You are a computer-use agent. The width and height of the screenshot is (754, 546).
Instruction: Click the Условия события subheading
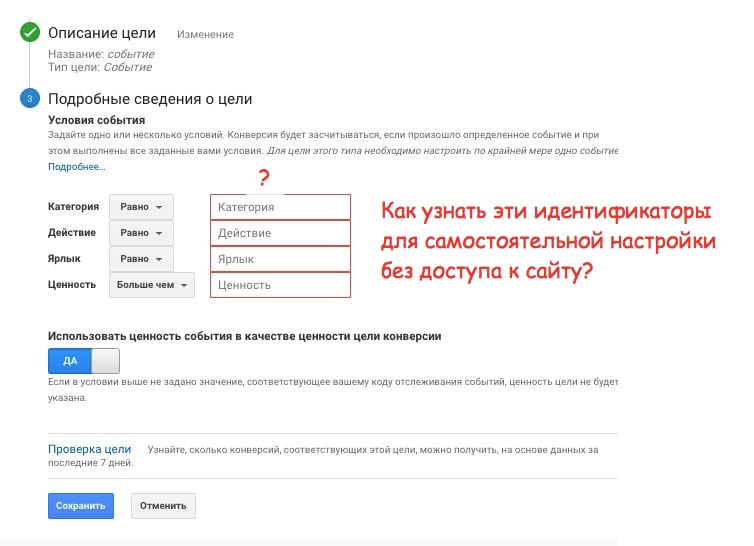click(x=96, y=120)
